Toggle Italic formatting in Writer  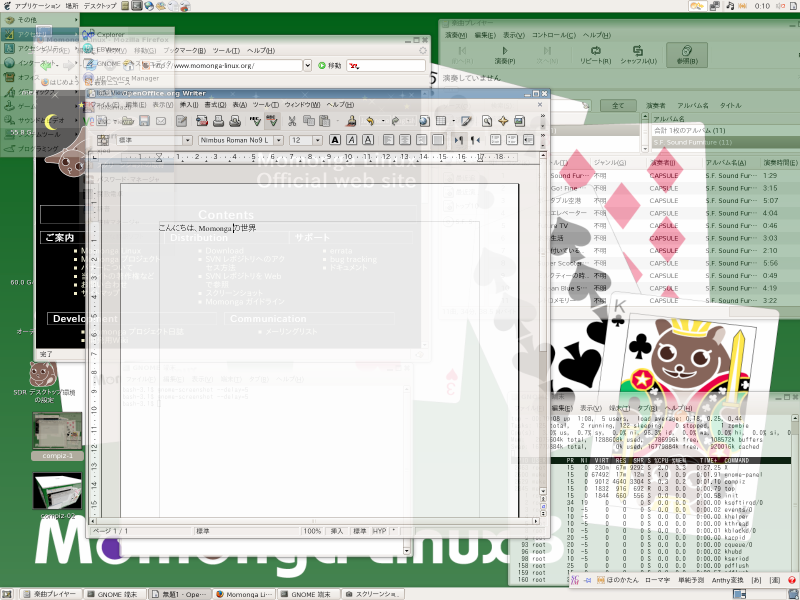pos(352,140)
